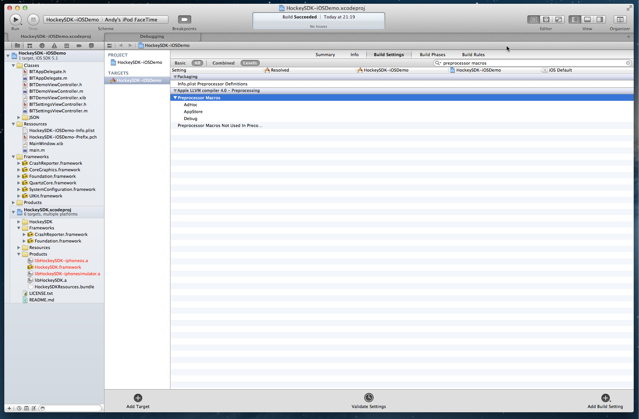Viewport: 639px width, 419px height.
Task: Open README.md file
Action: pos(41,300)
